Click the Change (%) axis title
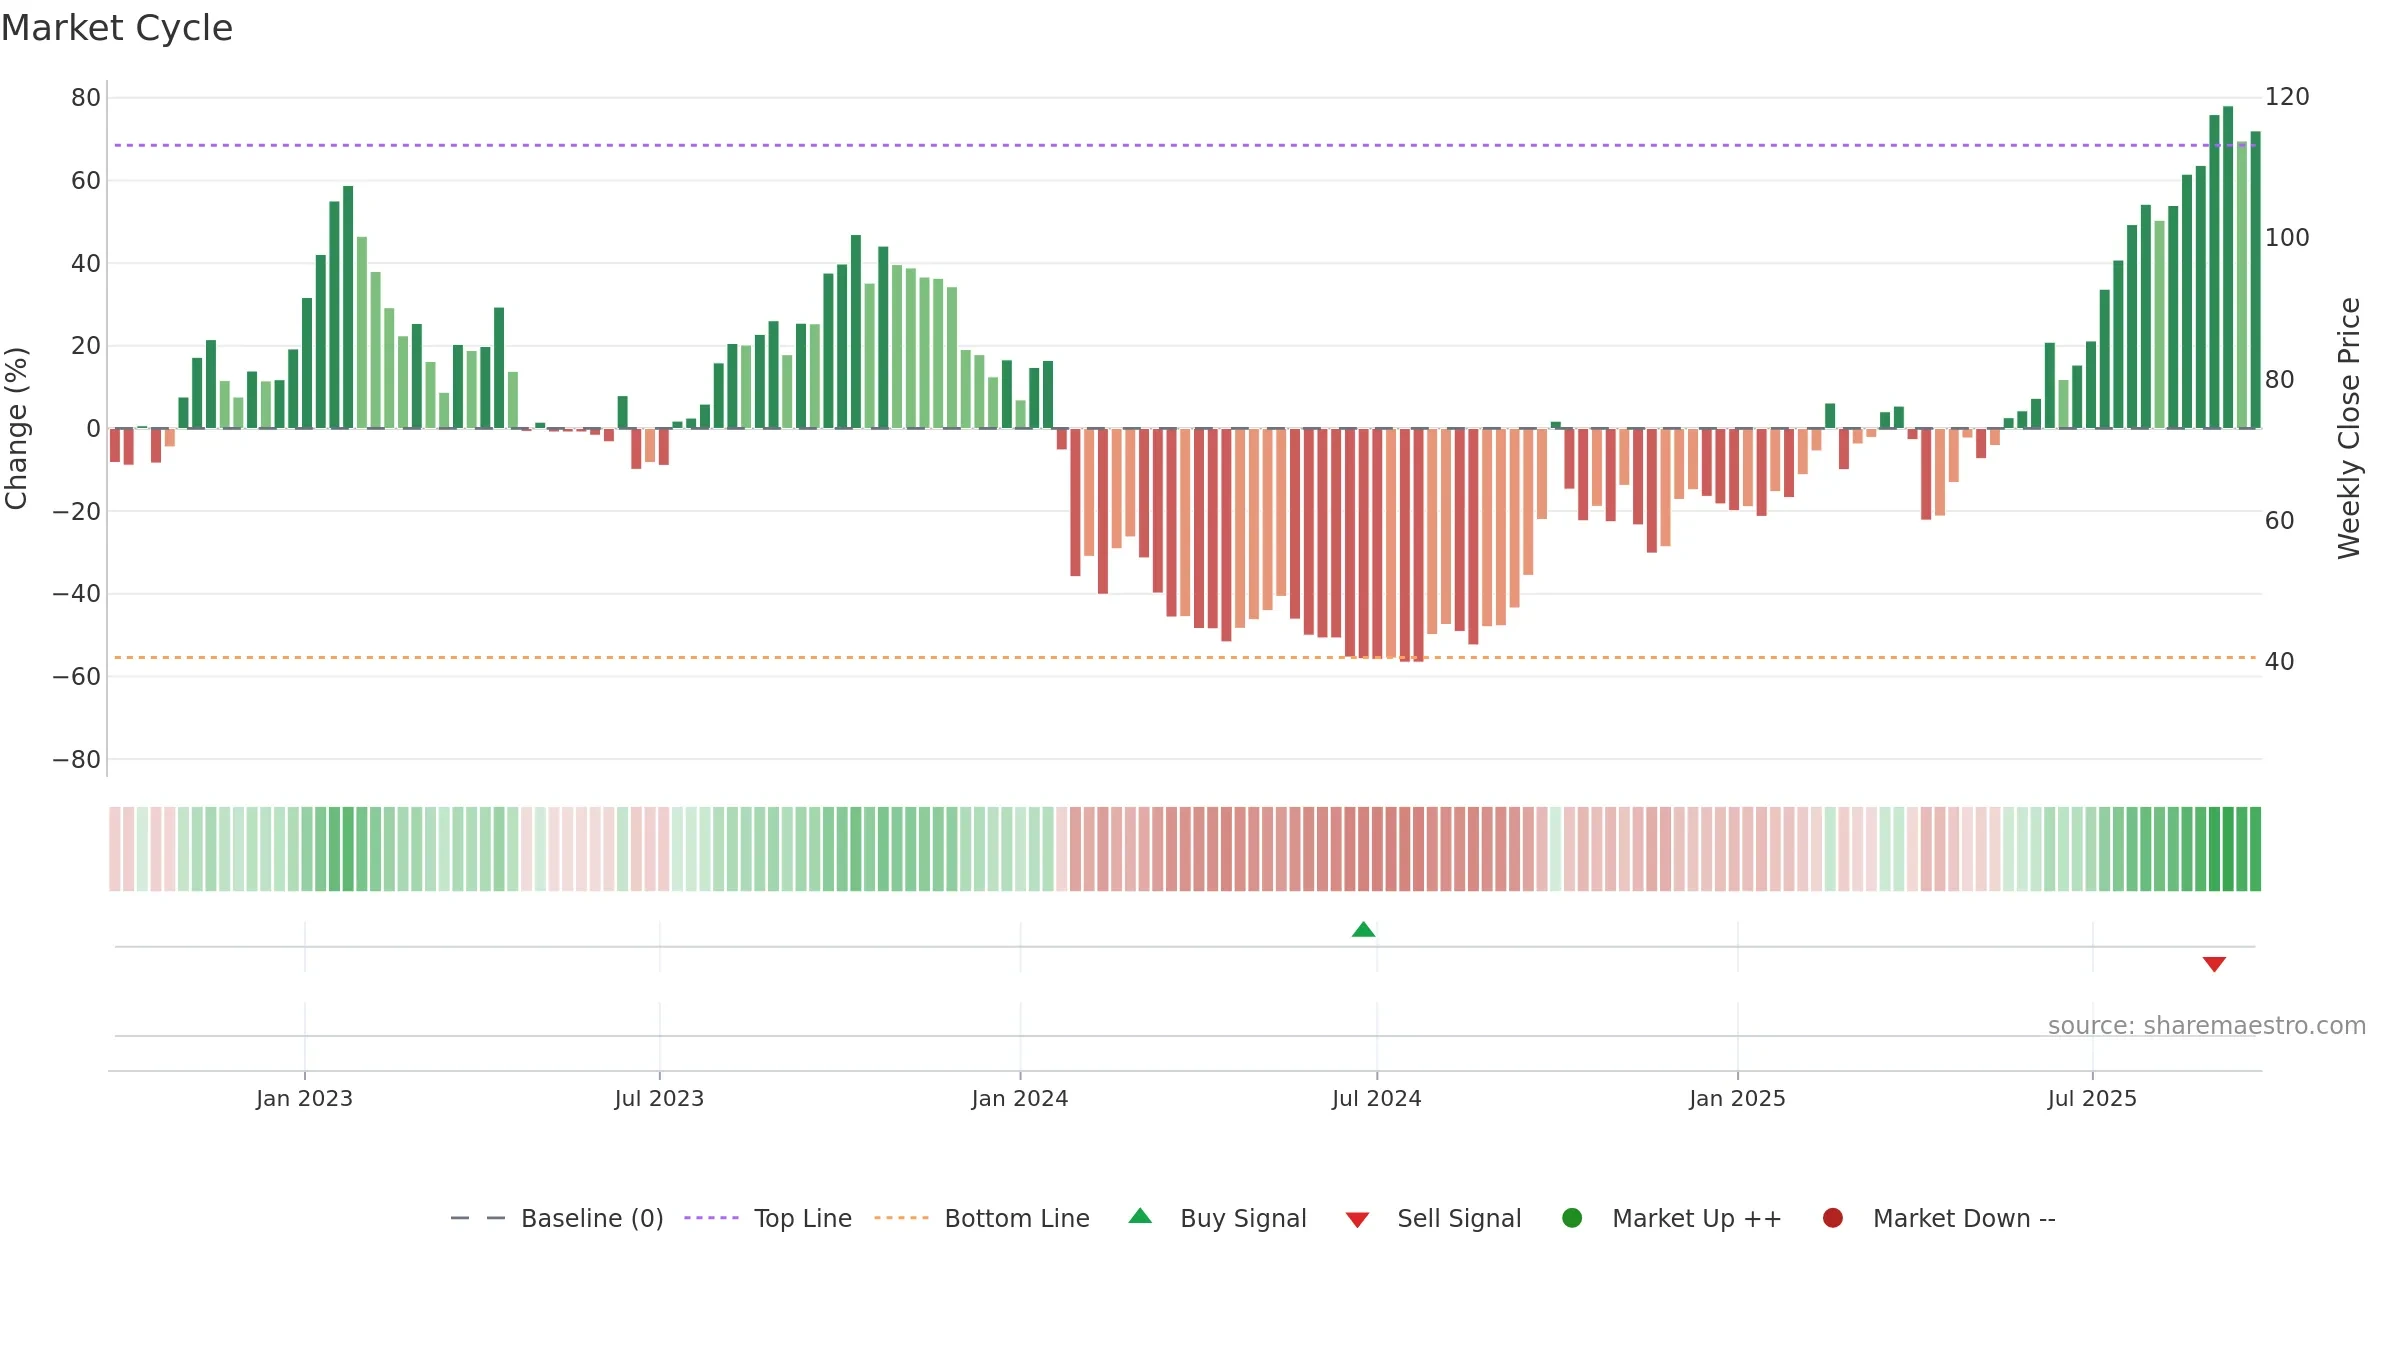Image resolution: width=2400 pixels, height=1350 pixels. click(16, 428)
